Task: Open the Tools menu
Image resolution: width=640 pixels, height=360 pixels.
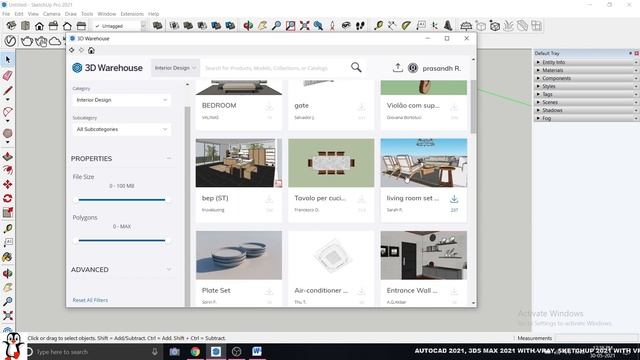Action: (x=87, y=14)
